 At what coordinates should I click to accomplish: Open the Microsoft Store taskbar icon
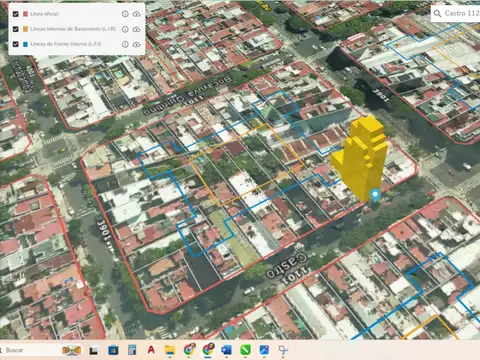113,350
